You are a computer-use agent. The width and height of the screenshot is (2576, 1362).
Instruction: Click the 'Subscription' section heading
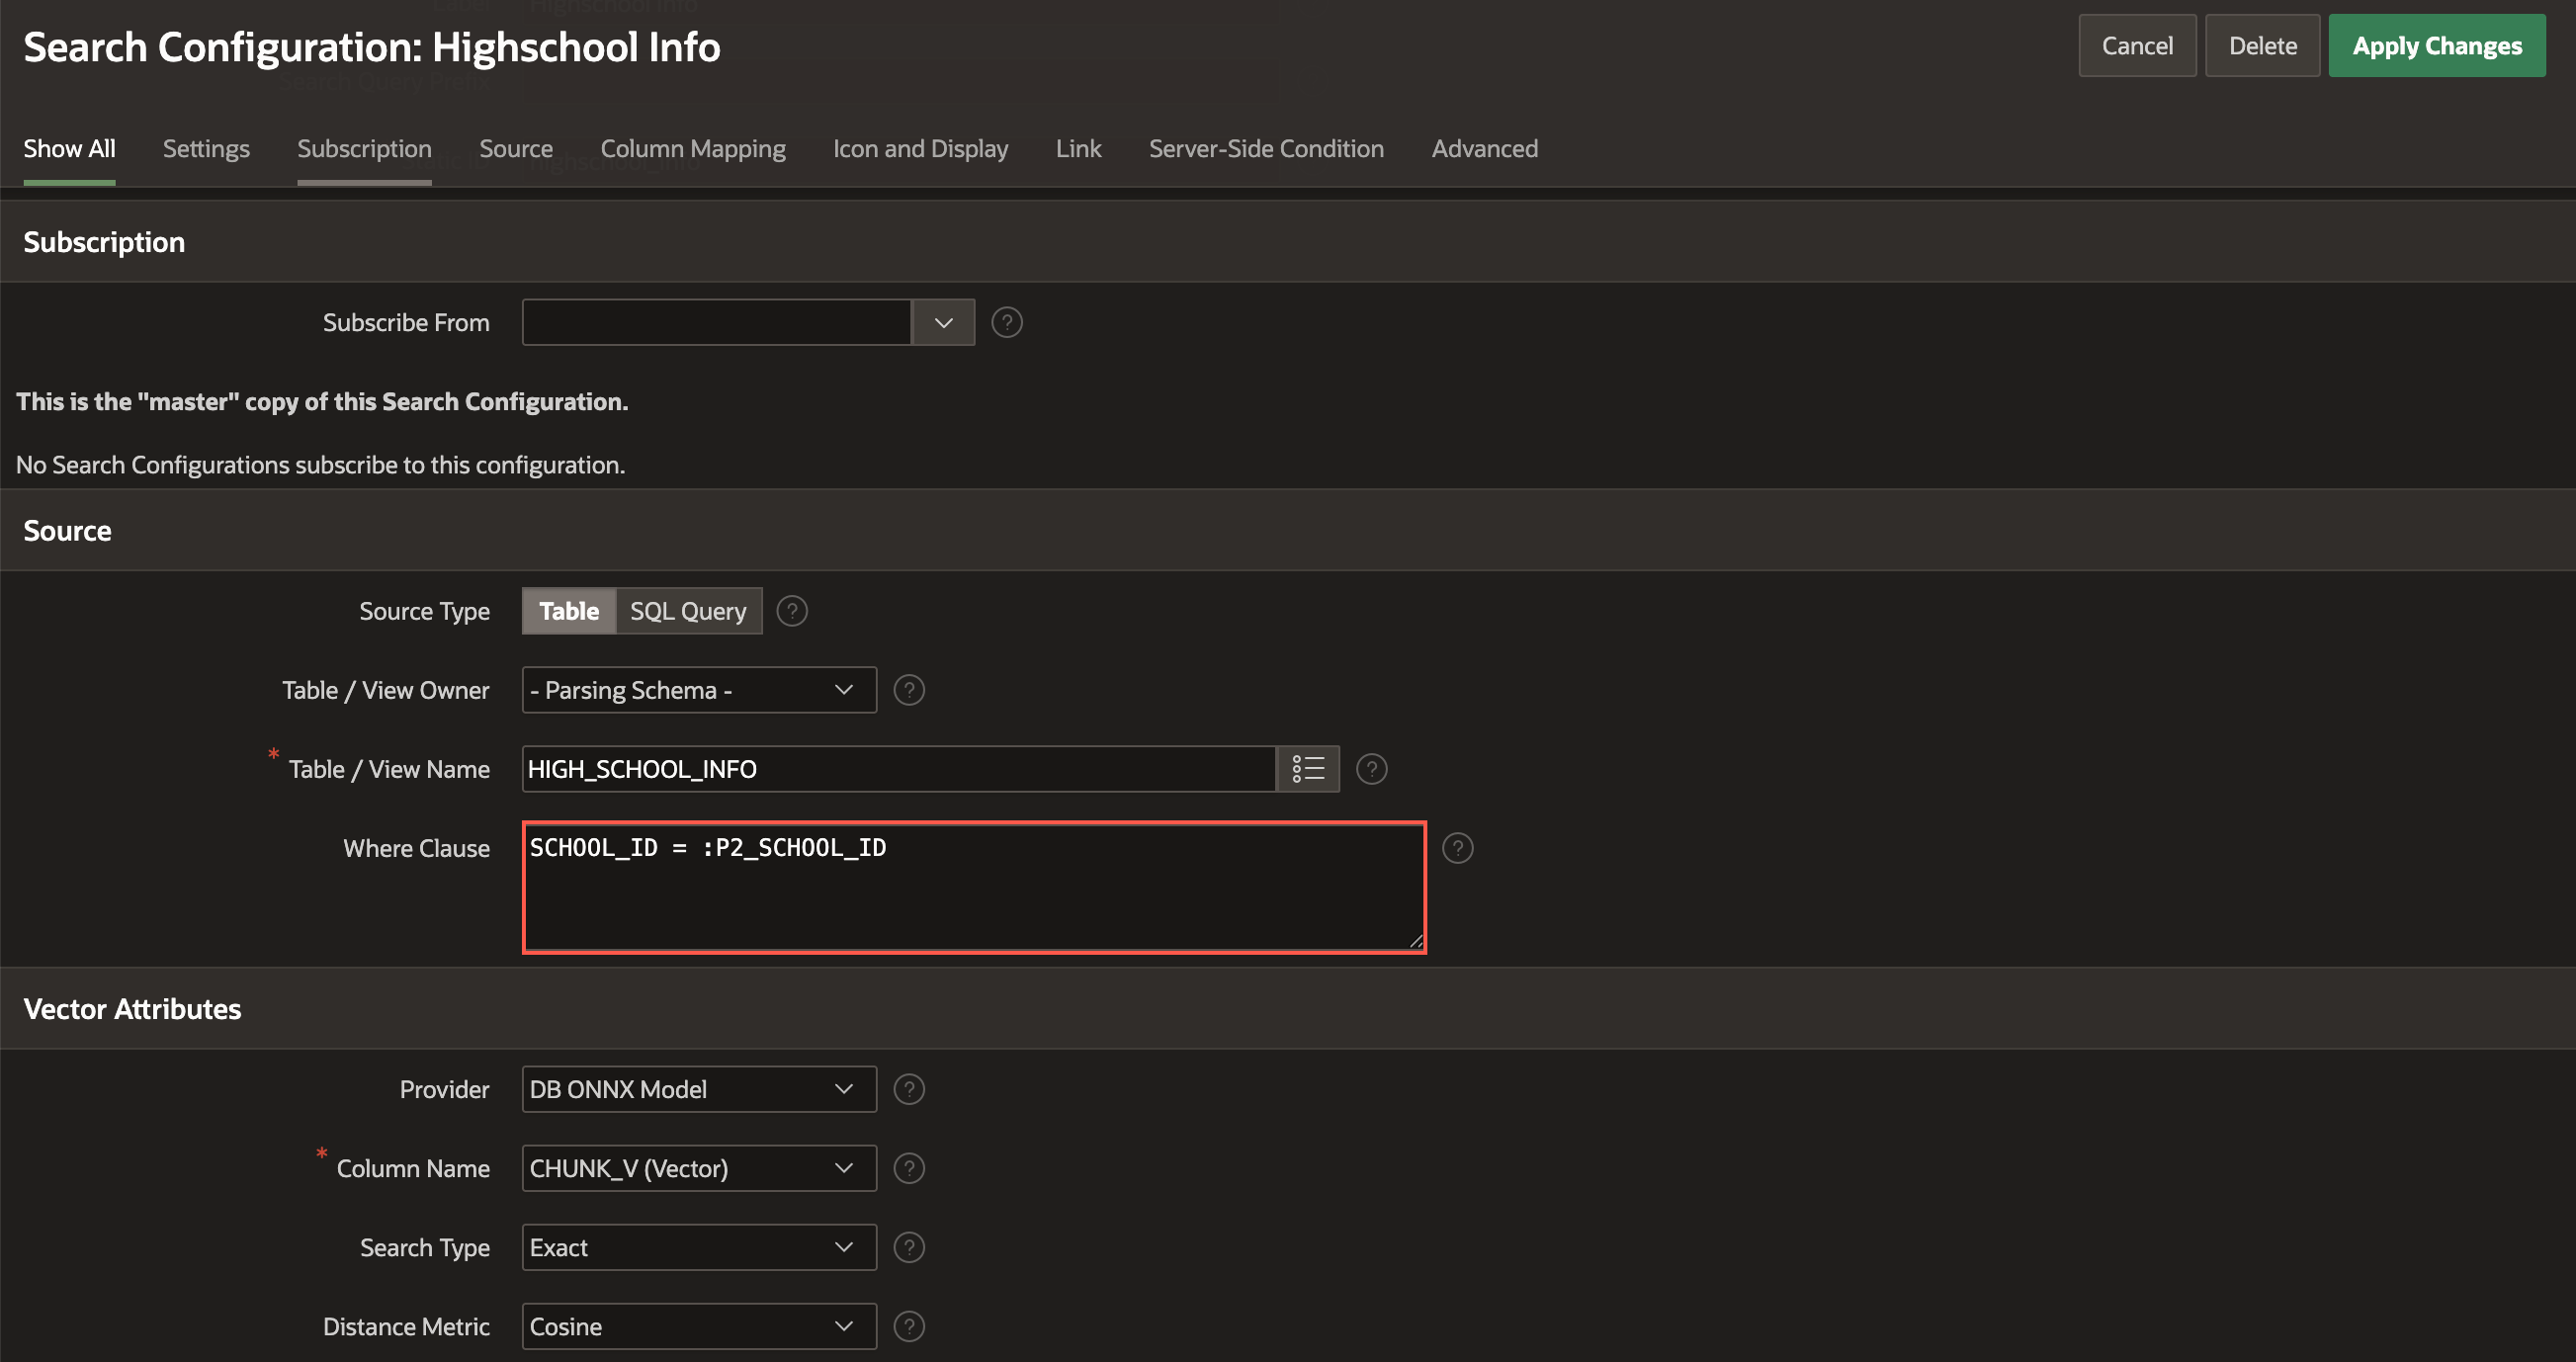point(104,241)
